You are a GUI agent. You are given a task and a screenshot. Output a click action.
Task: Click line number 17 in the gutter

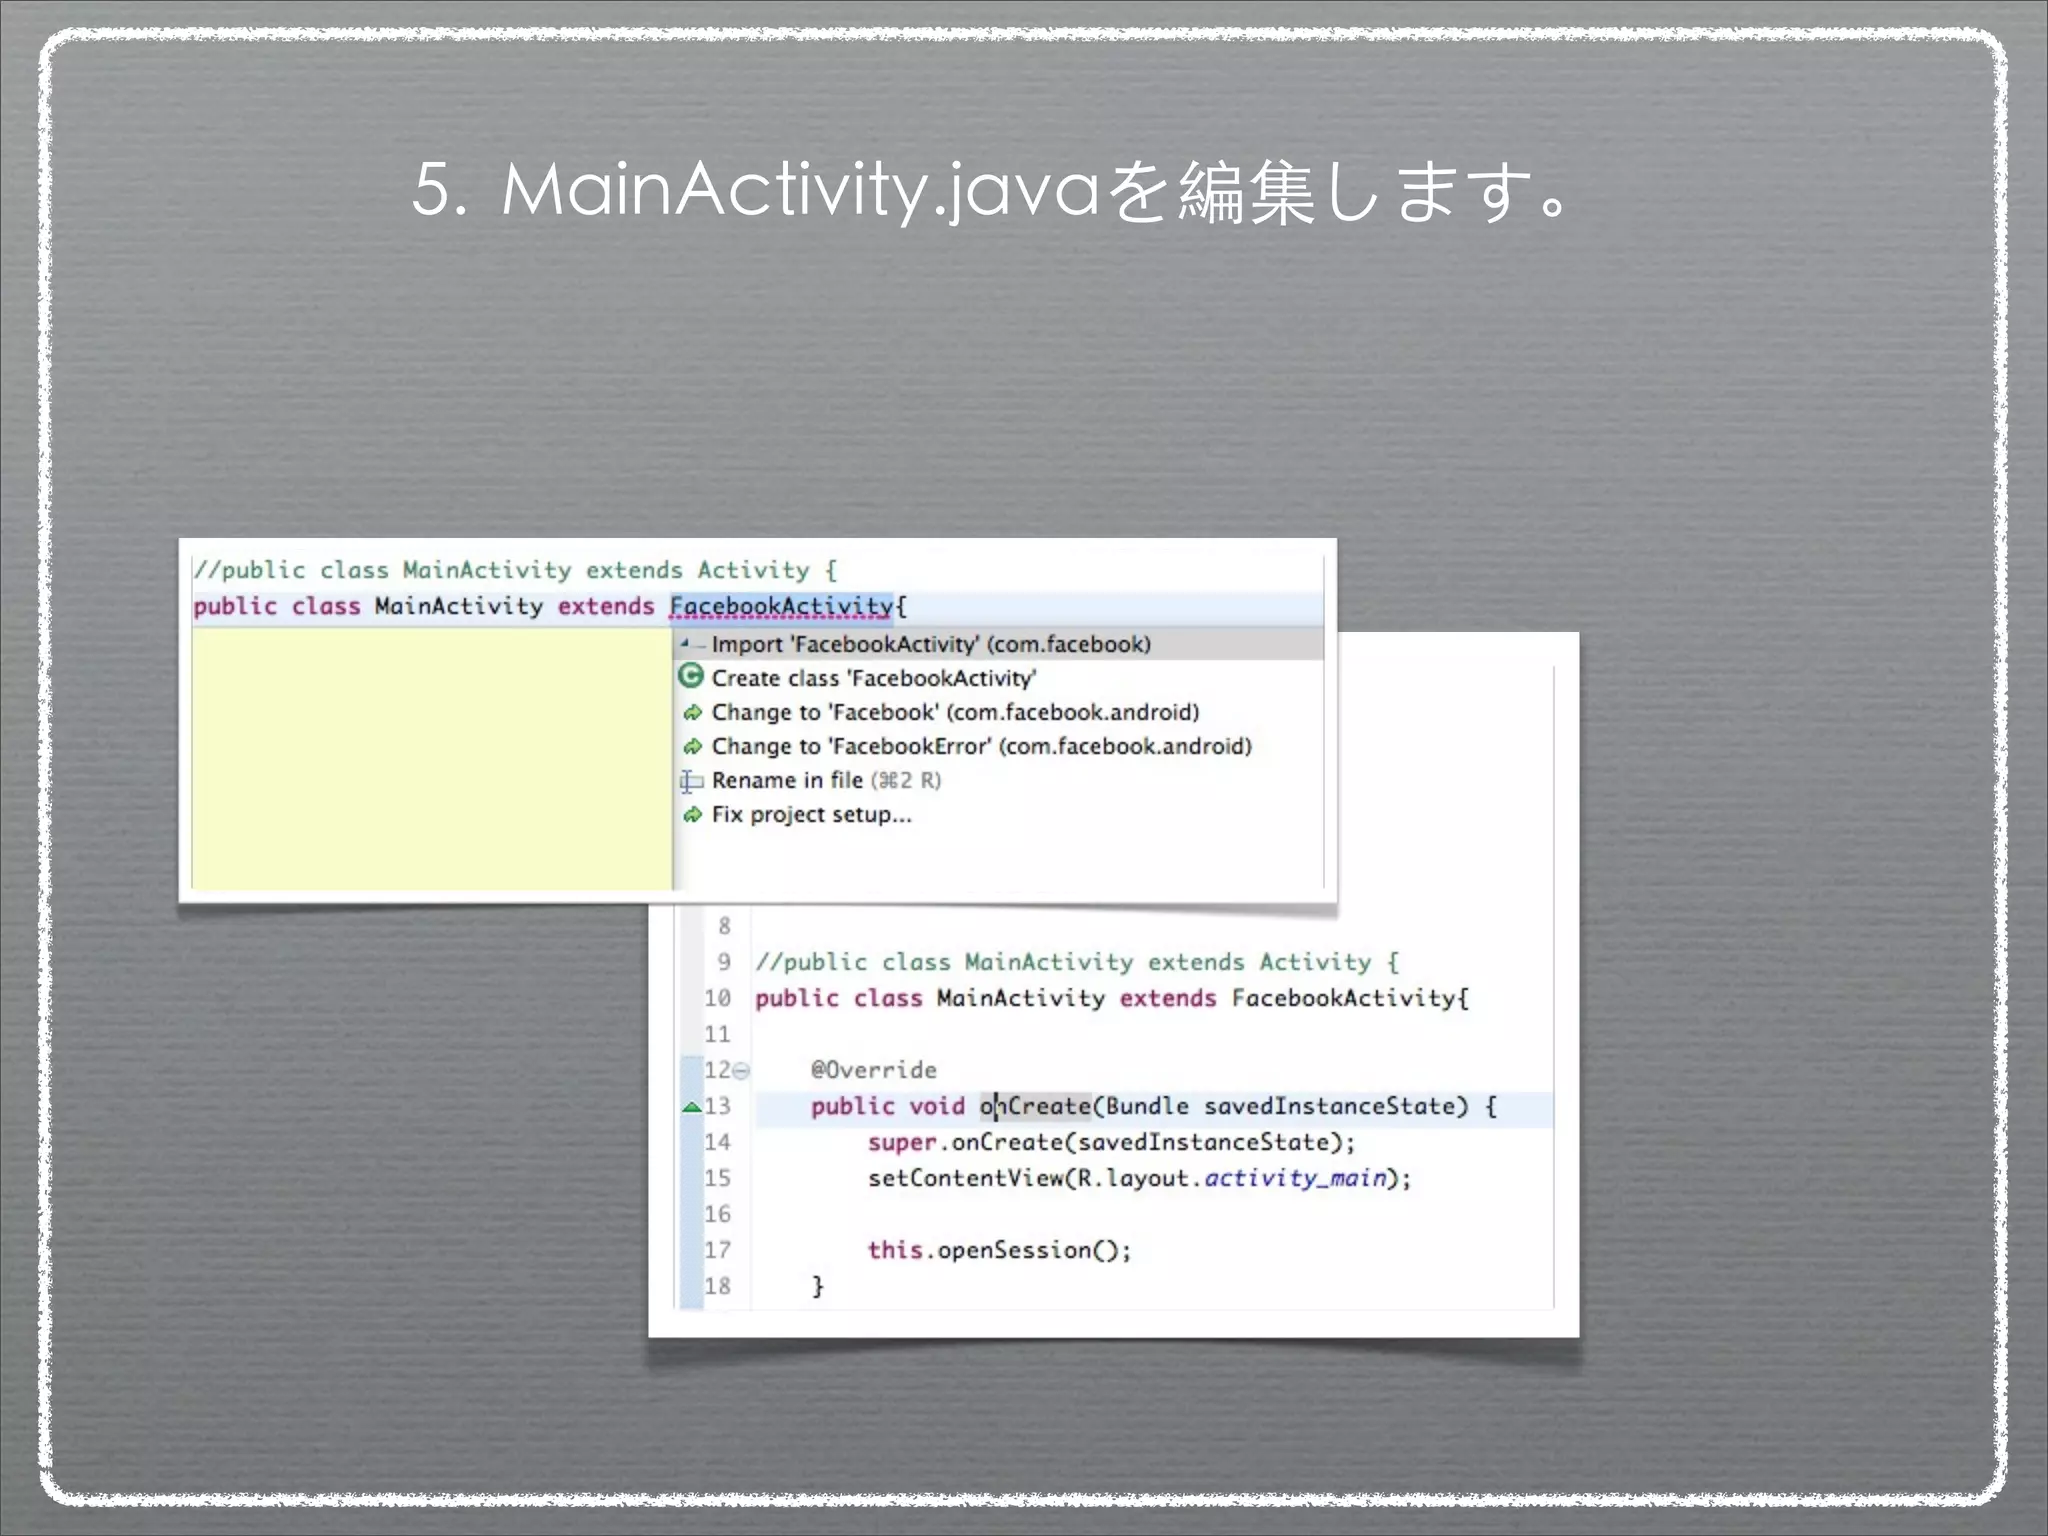(717, 1250)
